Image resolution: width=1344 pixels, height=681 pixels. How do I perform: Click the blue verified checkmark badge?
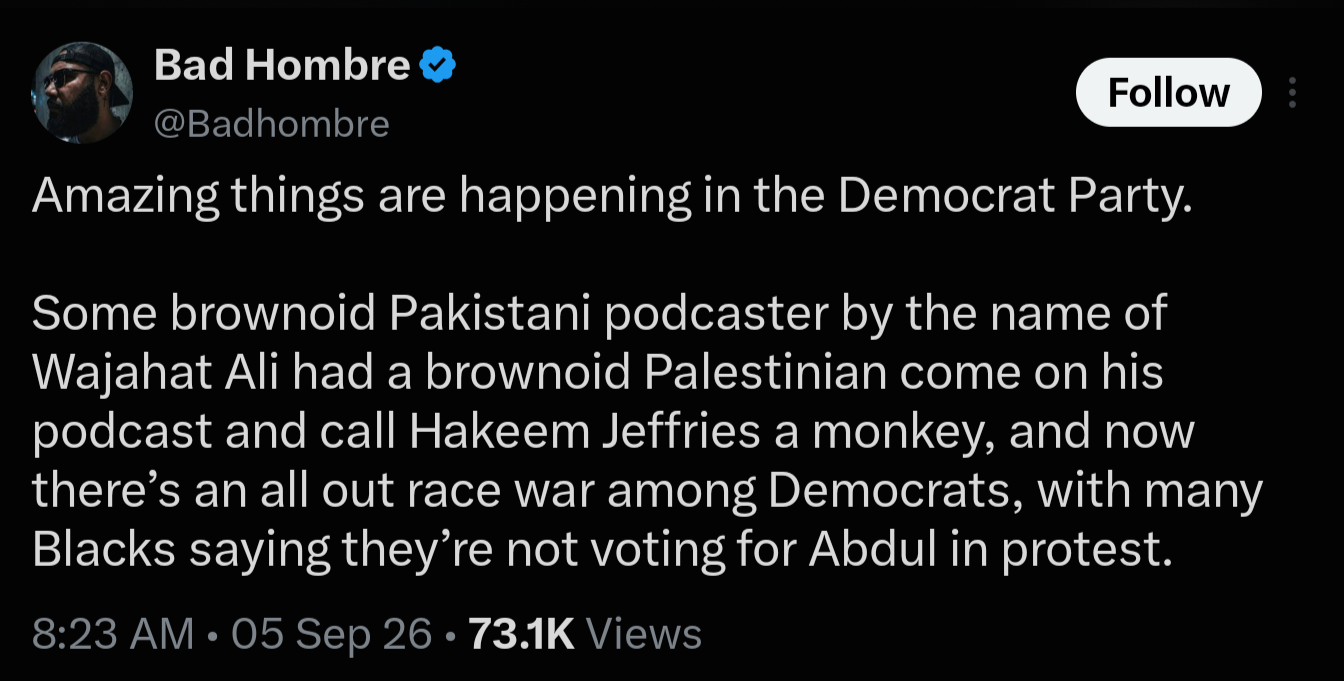point(437,66)
